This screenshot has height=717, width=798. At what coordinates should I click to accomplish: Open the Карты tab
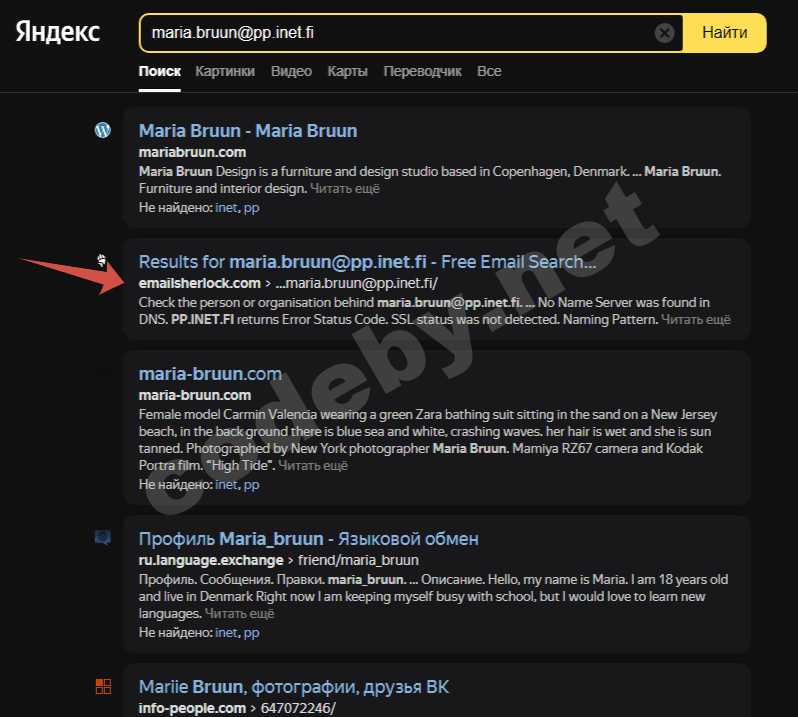(348, 71)
